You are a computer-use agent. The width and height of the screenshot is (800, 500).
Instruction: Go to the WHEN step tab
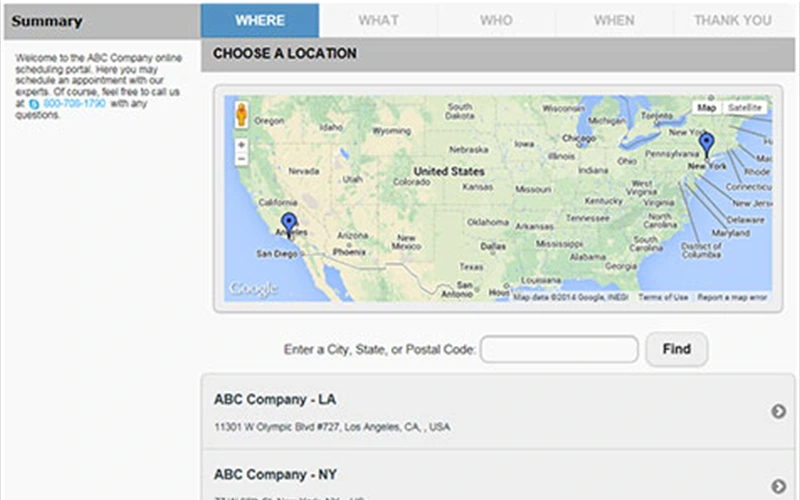coord(614,20)
